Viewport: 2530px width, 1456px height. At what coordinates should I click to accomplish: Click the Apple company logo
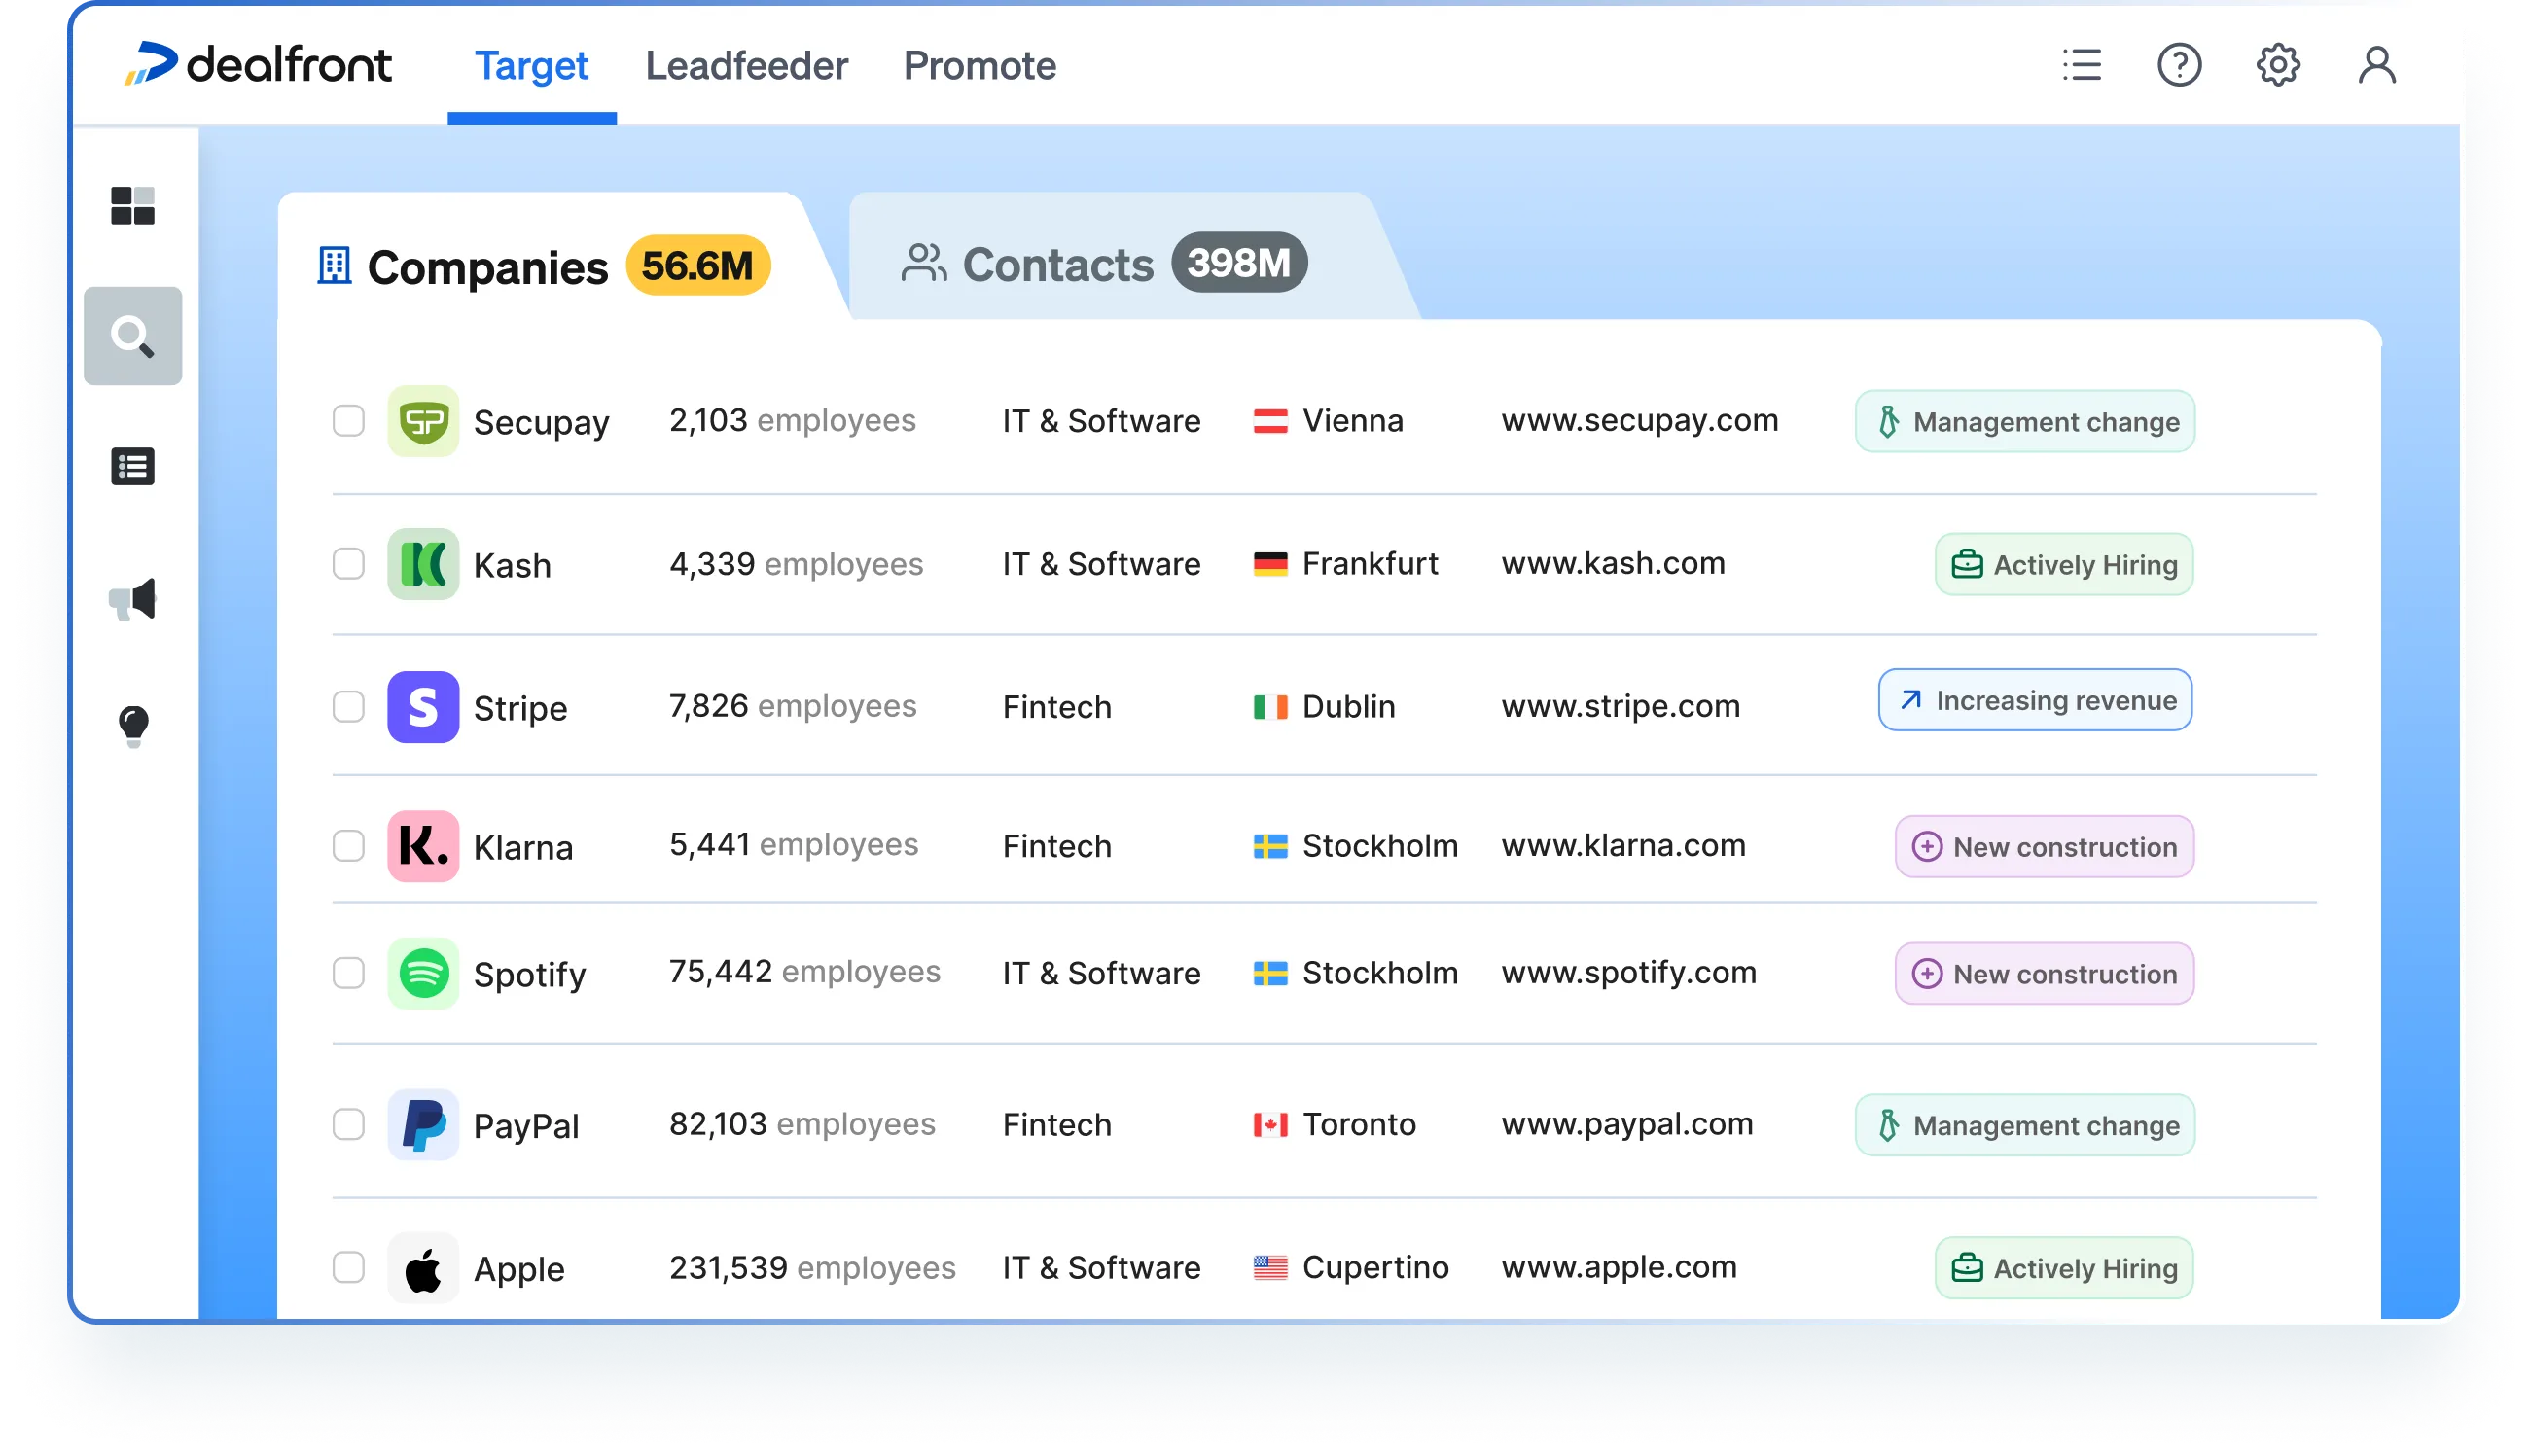tap(423, 1268)
